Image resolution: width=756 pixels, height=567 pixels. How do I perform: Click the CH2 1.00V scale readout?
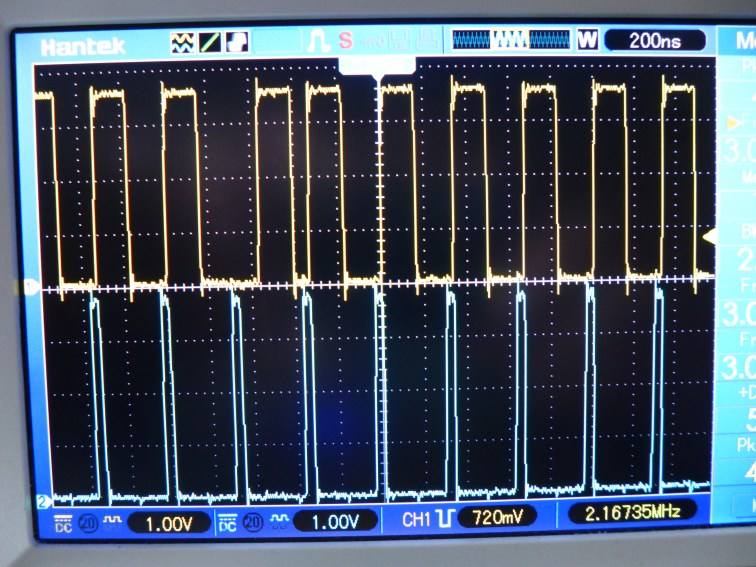333,520
